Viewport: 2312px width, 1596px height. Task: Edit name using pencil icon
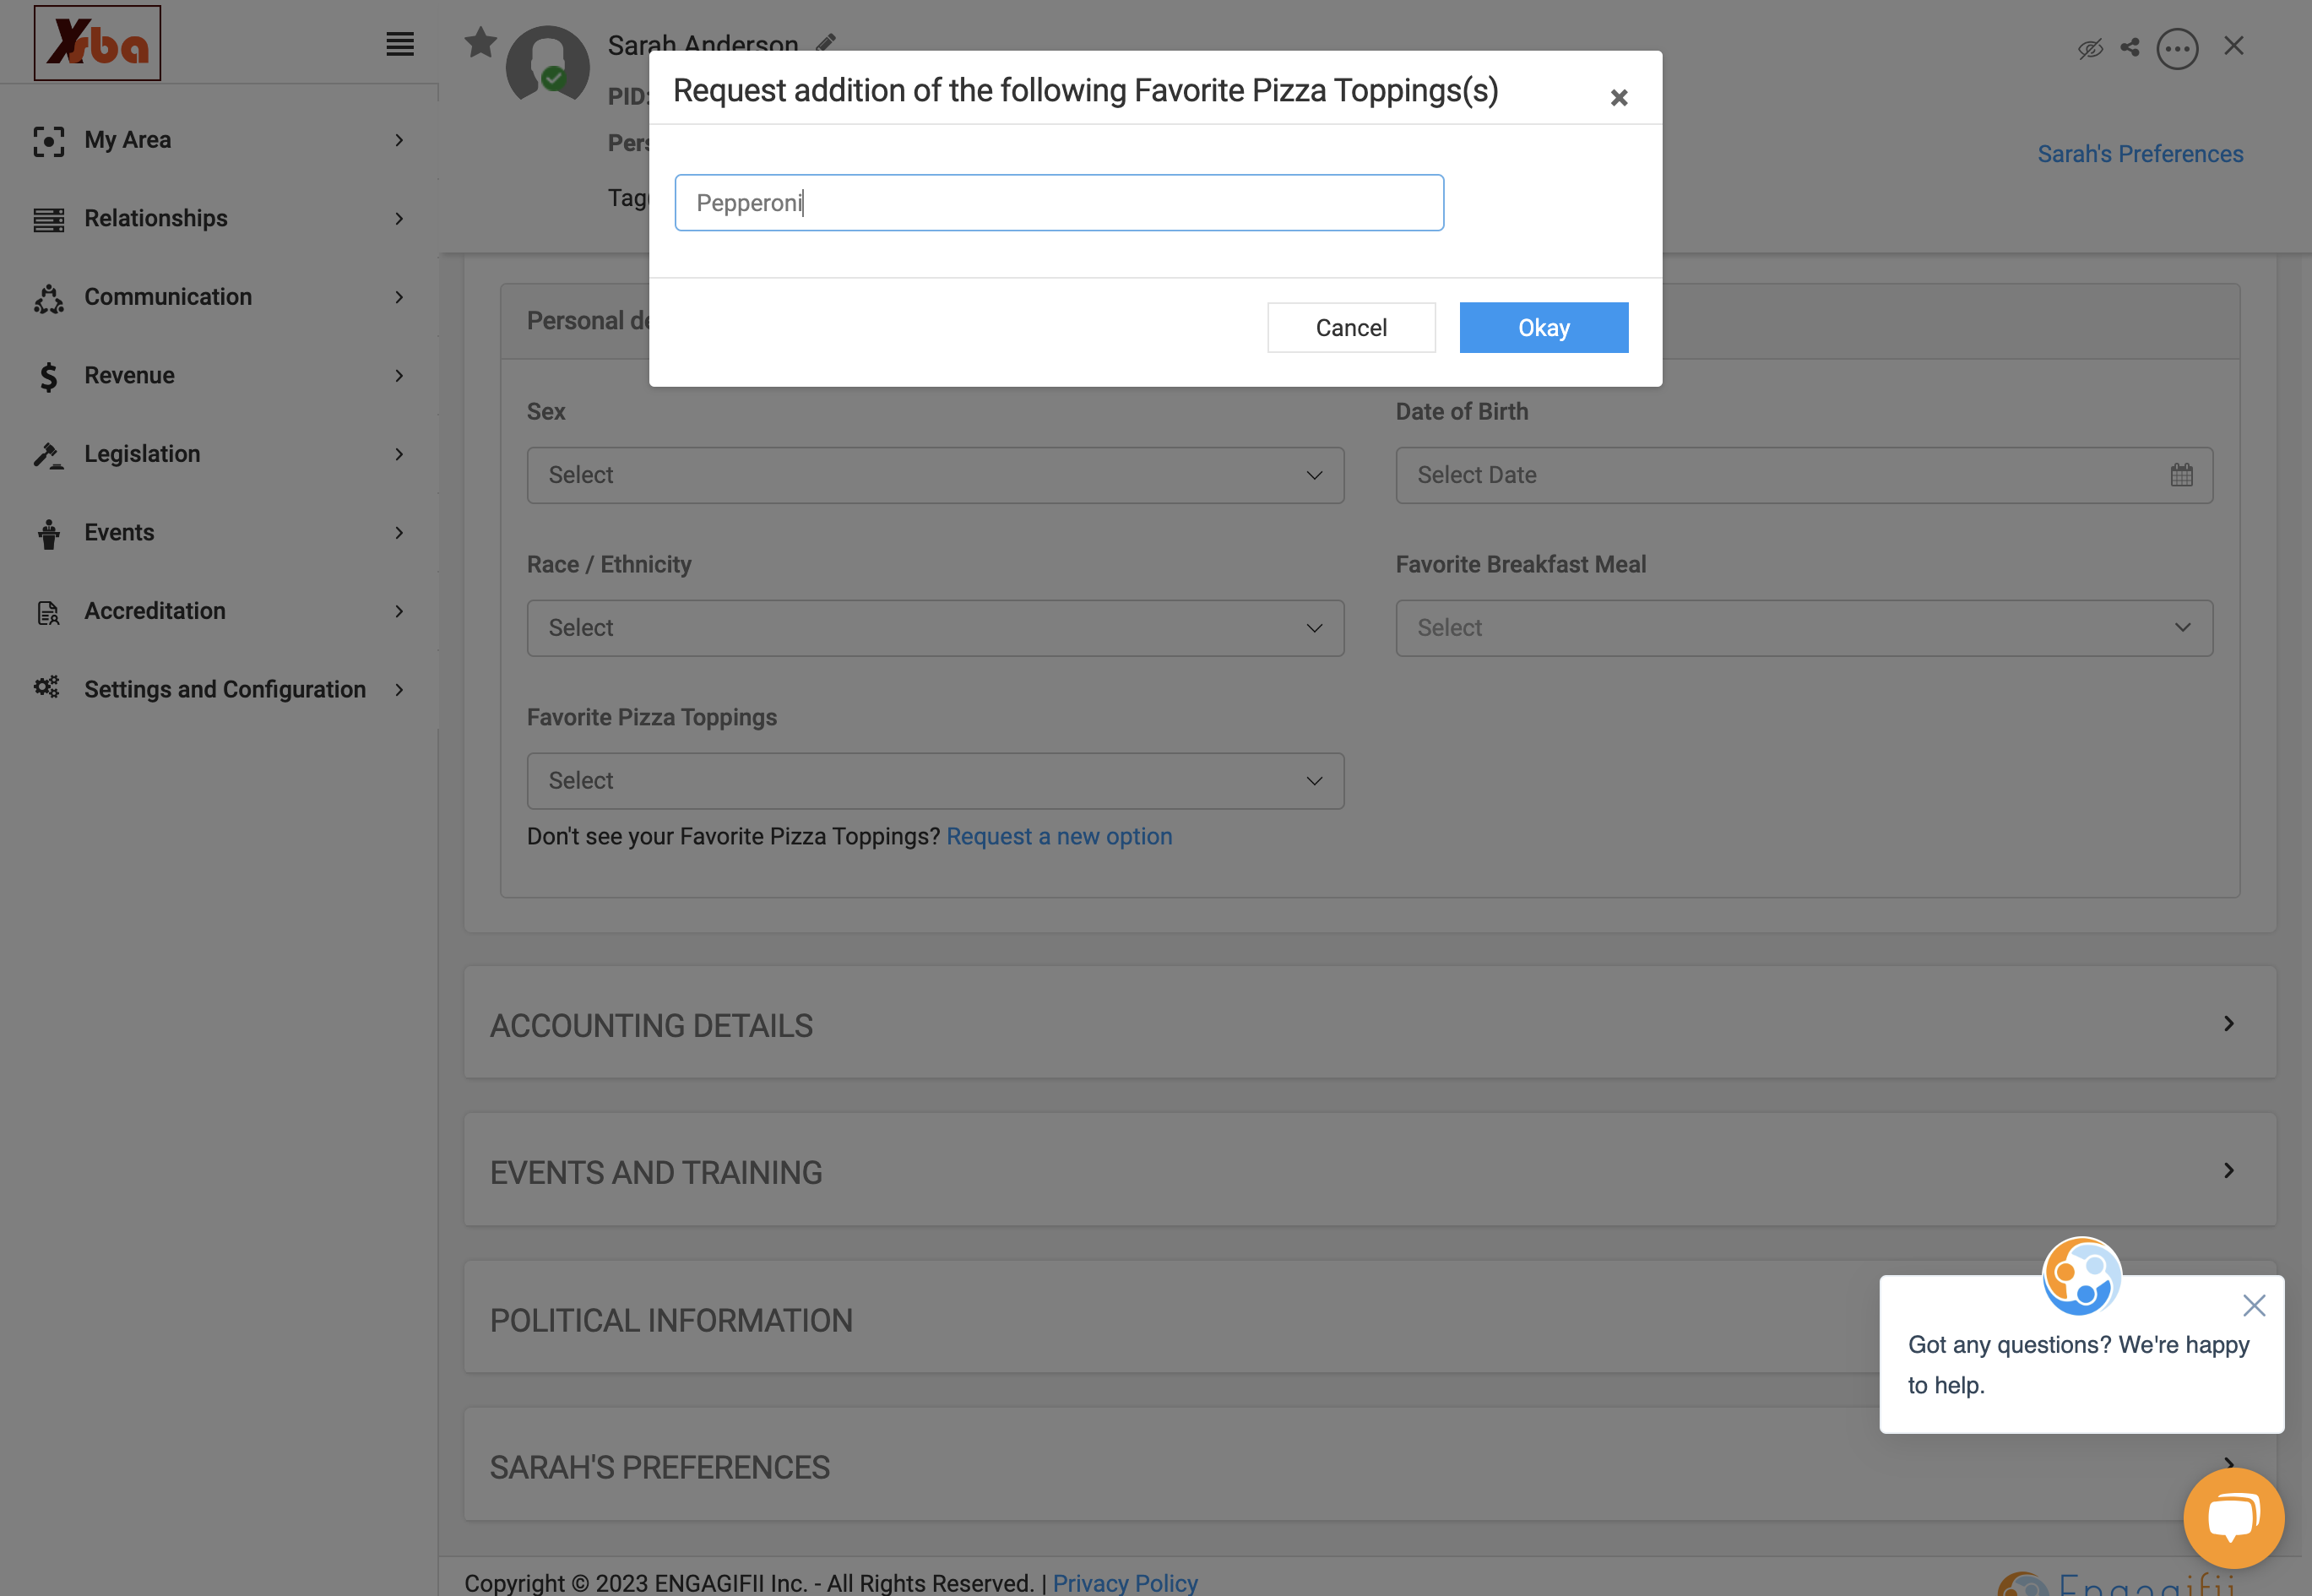pyautogui.click(x=826, y=43)
